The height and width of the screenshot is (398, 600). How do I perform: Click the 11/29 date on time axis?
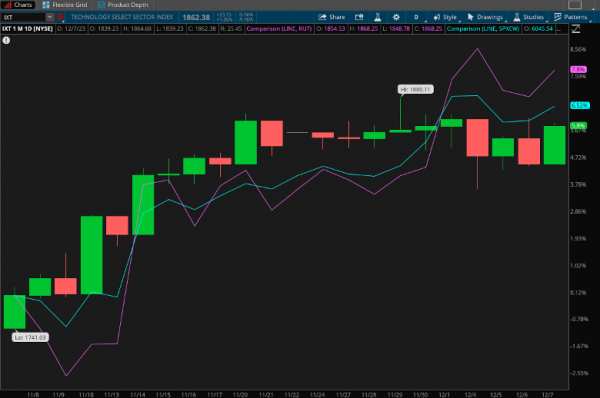point(395,395)
